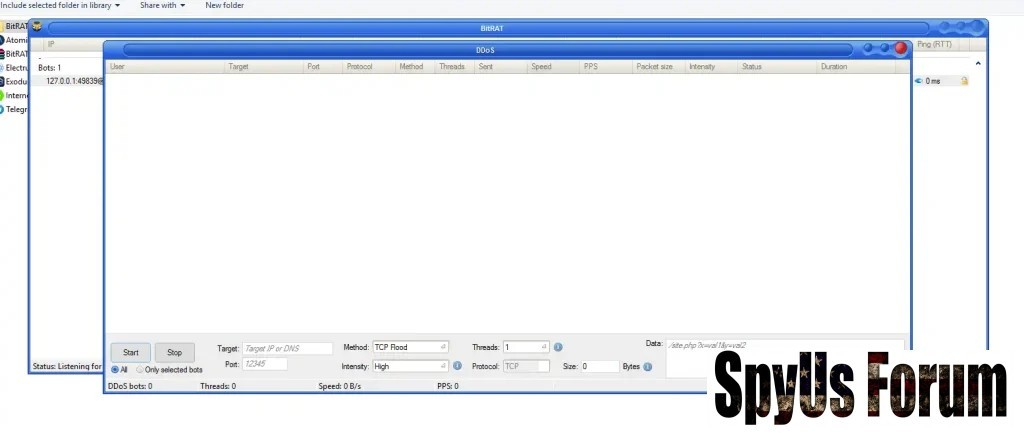Open the Method dropdown showing TCP Flood
Viewport: 1024px width, 437px height.
[410, 347]
